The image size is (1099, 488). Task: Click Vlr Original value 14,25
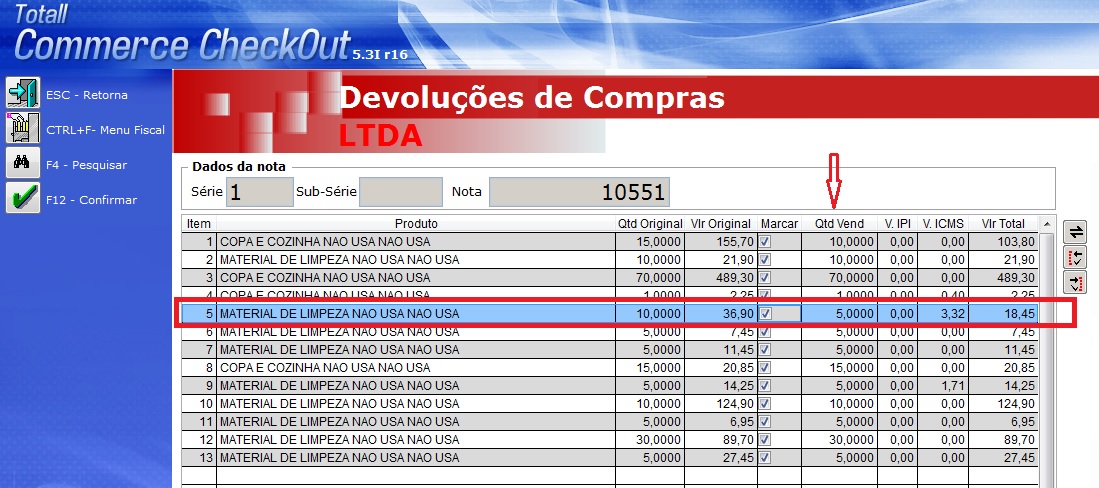pos(721,386)
